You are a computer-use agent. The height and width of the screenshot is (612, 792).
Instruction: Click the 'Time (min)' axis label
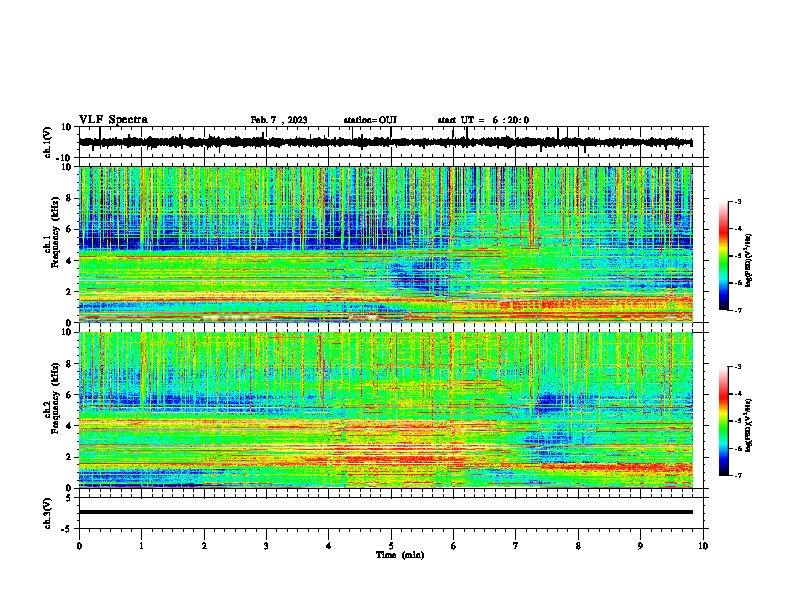[400, 555]
